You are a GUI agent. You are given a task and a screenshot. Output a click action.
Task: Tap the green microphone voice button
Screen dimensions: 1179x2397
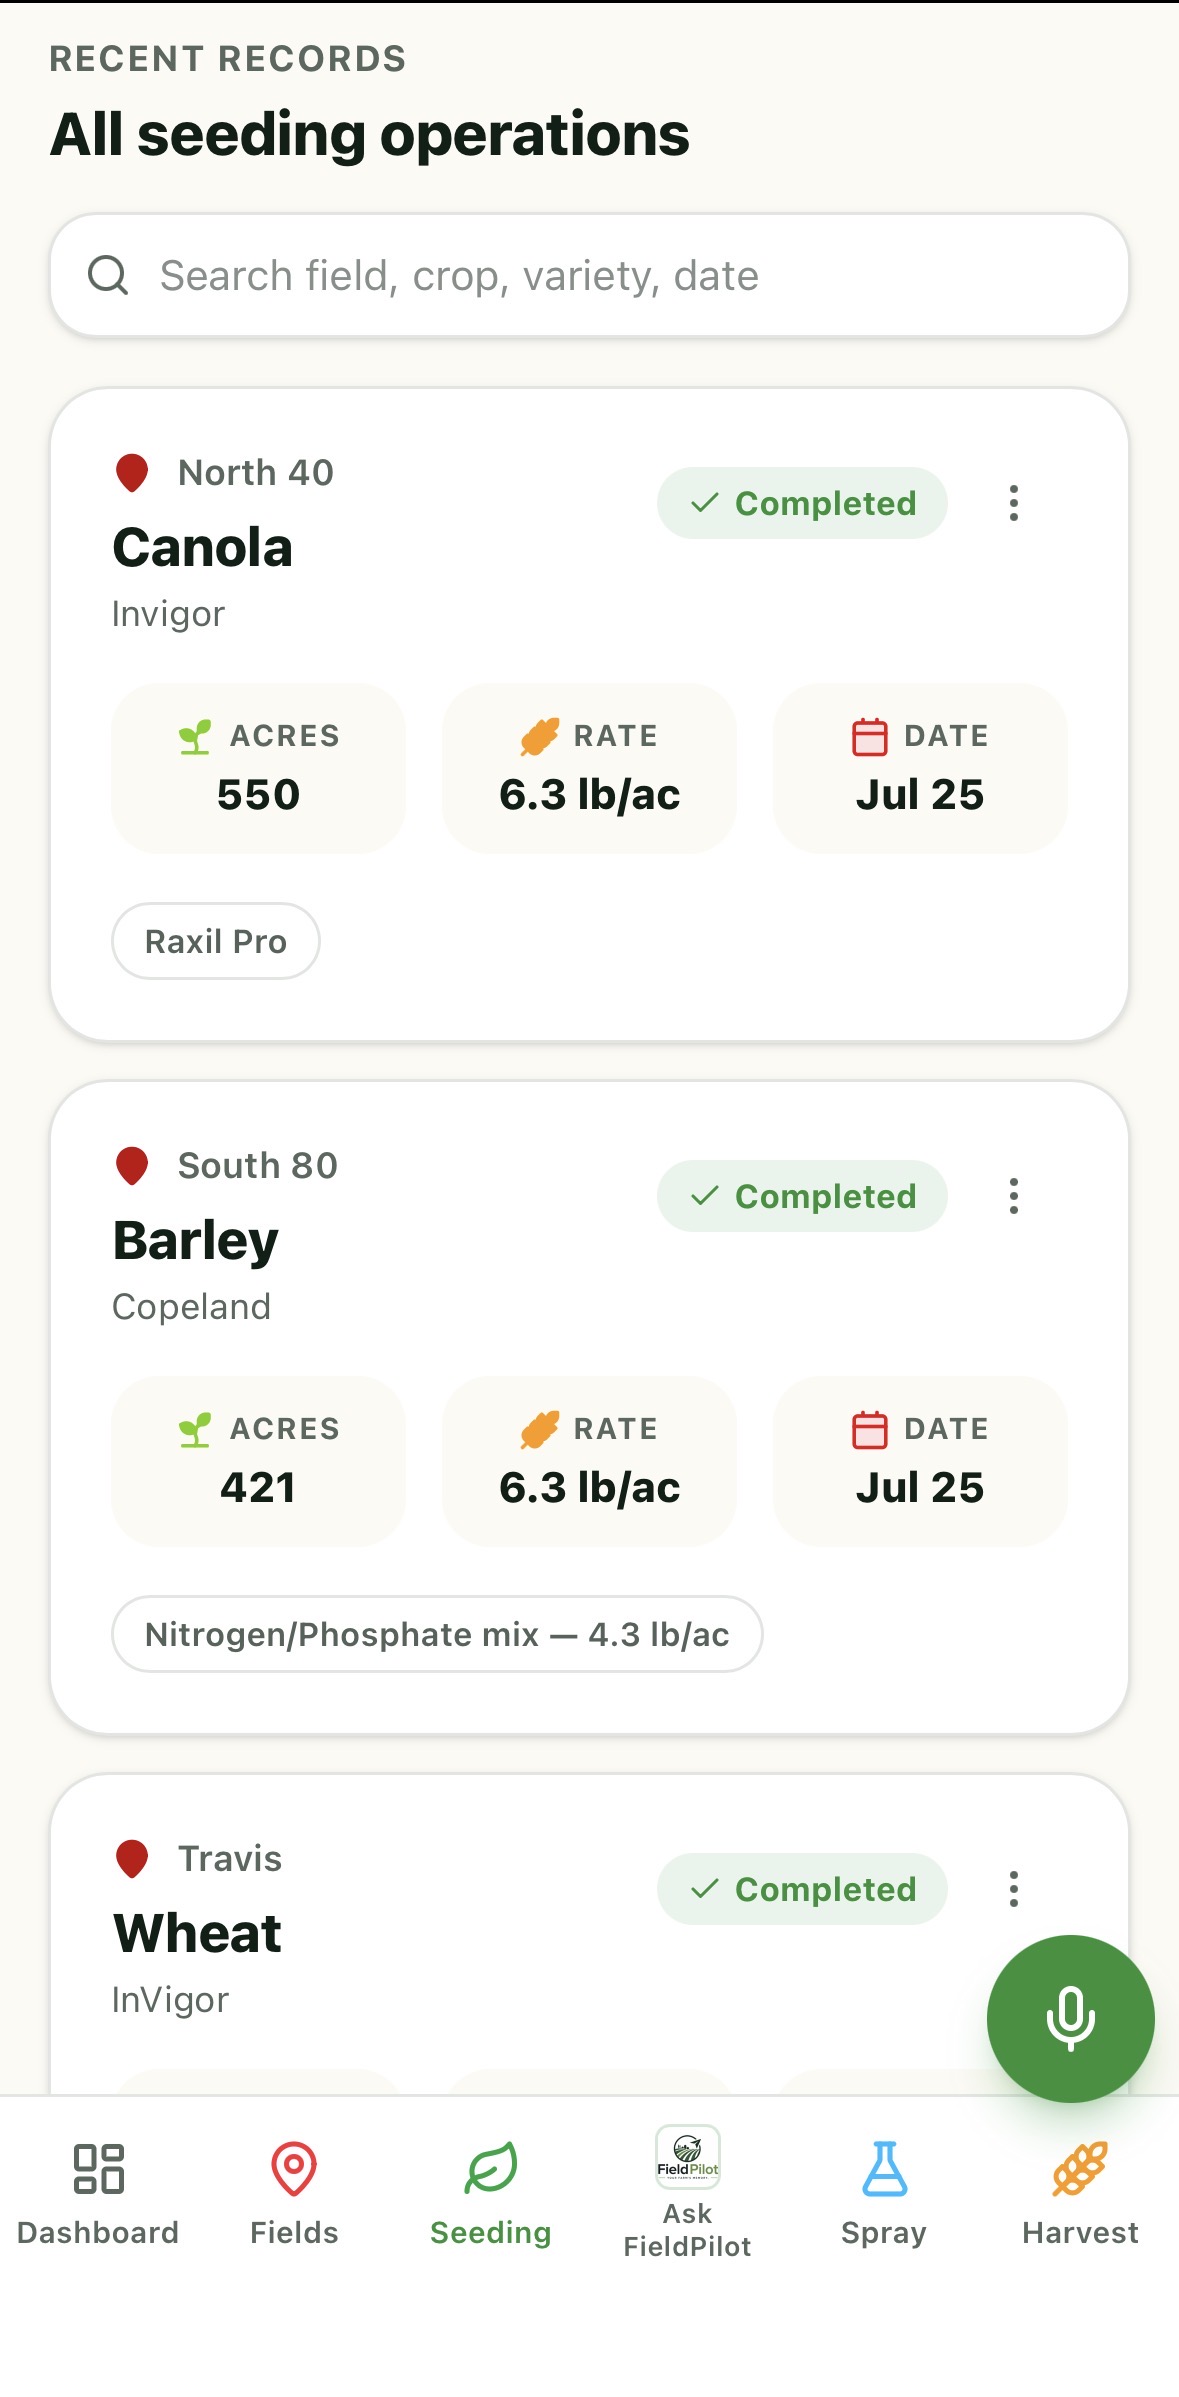pos(1070,2018)
